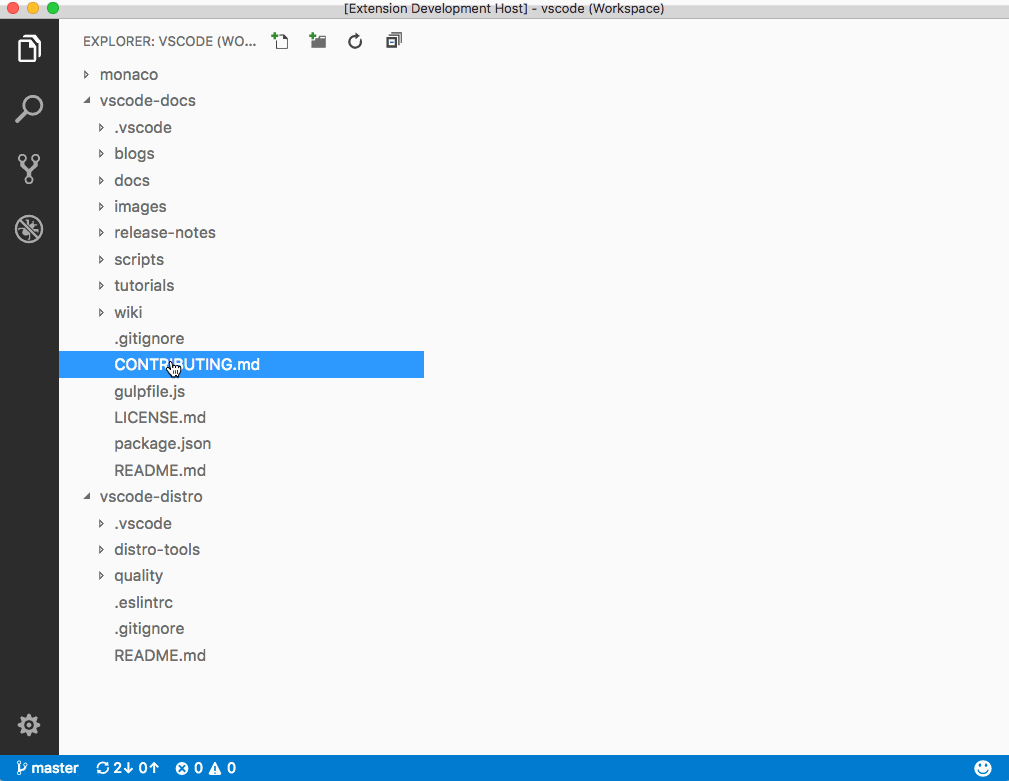
Task: Click the New Folder icon in Explorer header
Action: (x=317, y=41)
